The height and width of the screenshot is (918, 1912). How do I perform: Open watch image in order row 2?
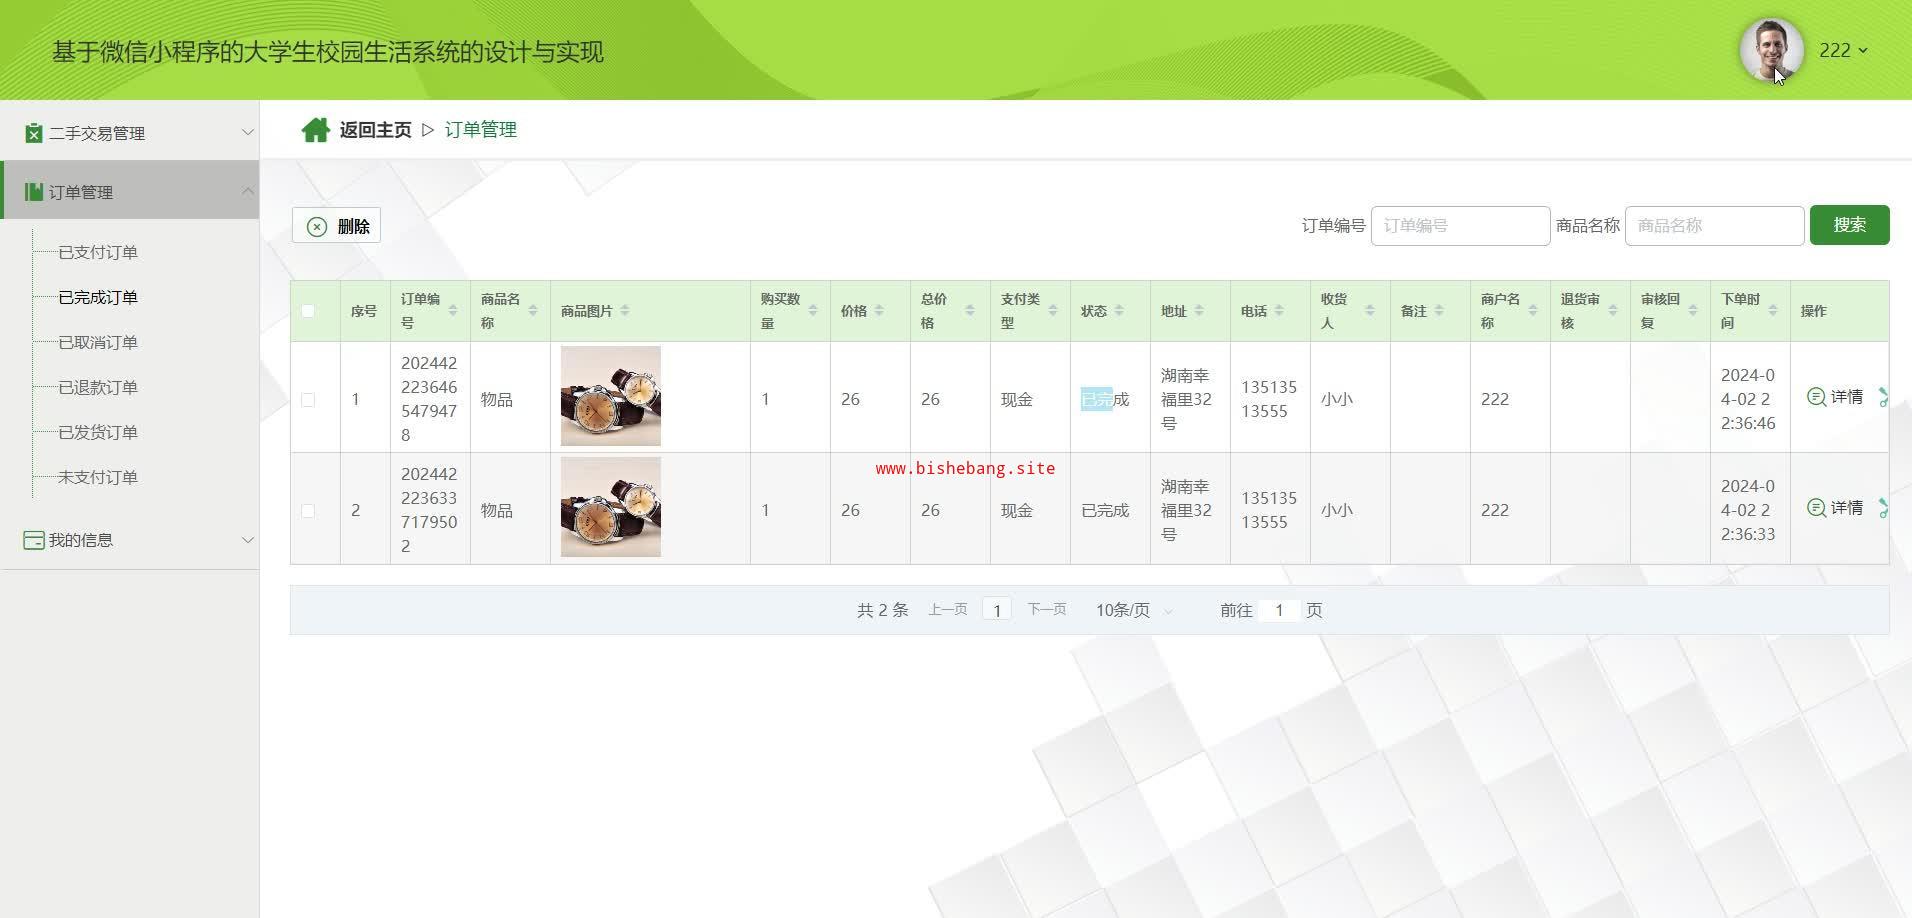click(x=610, y=507)
